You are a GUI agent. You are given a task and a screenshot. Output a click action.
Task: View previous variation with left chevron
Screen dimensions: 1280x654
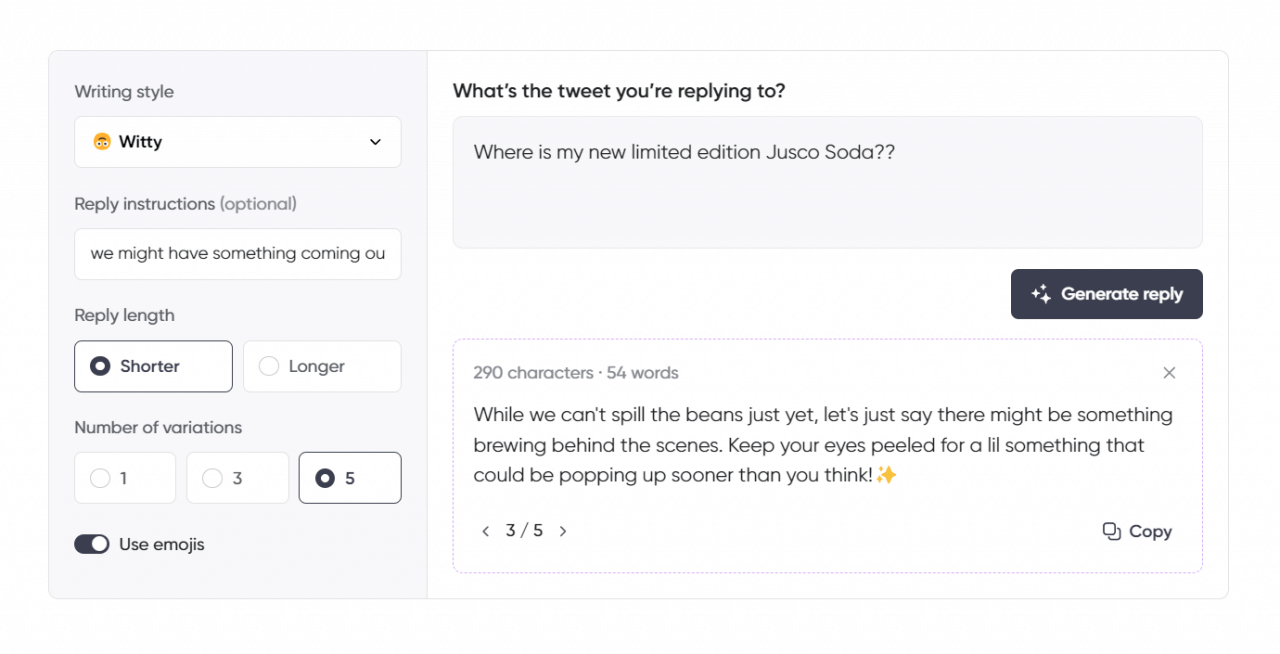pyautogui.click(x=485, y=531)
